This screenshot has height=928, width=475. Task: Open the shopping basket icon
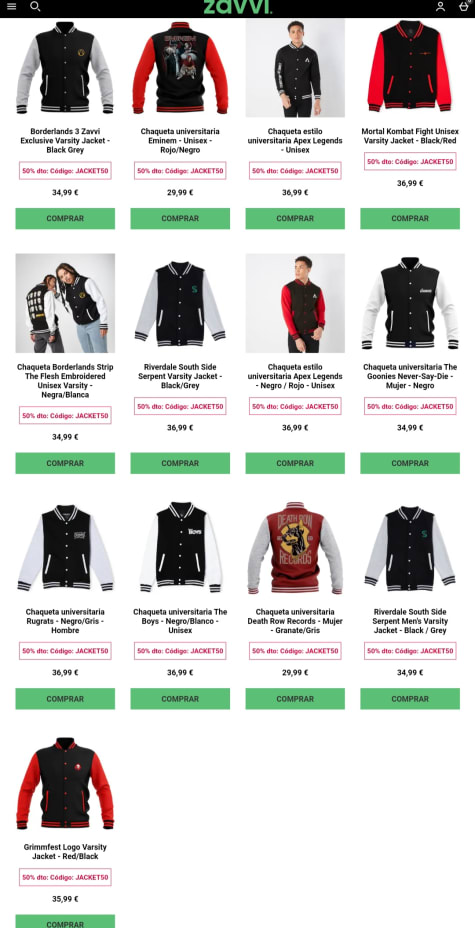coord(464,6)
